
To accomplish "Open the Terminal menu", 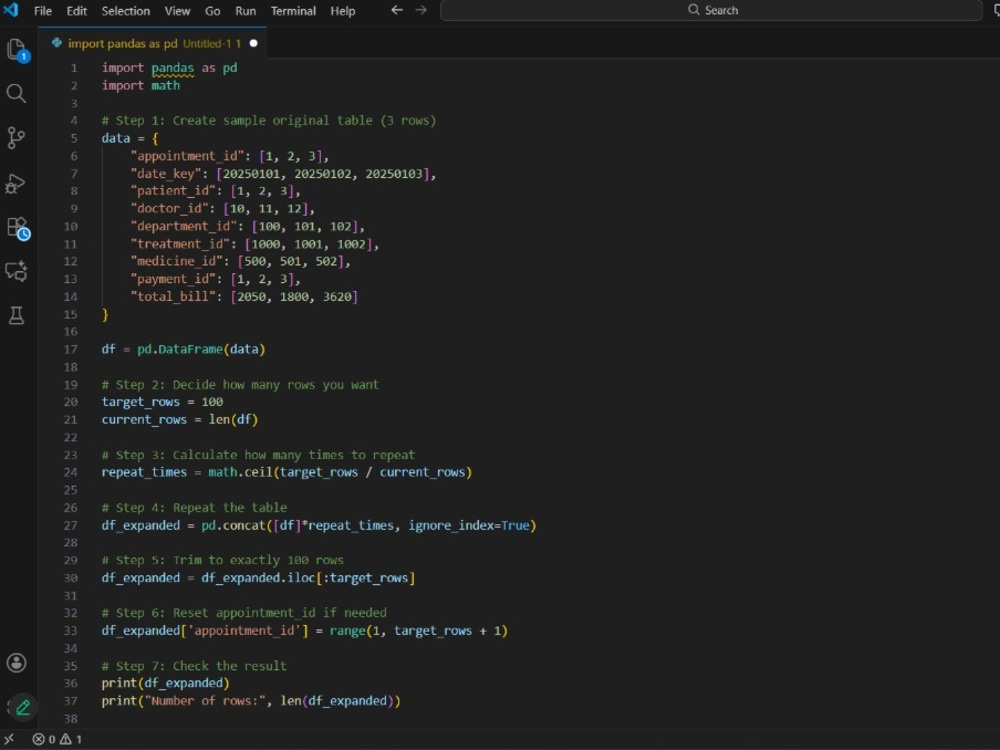I will 293,11.
